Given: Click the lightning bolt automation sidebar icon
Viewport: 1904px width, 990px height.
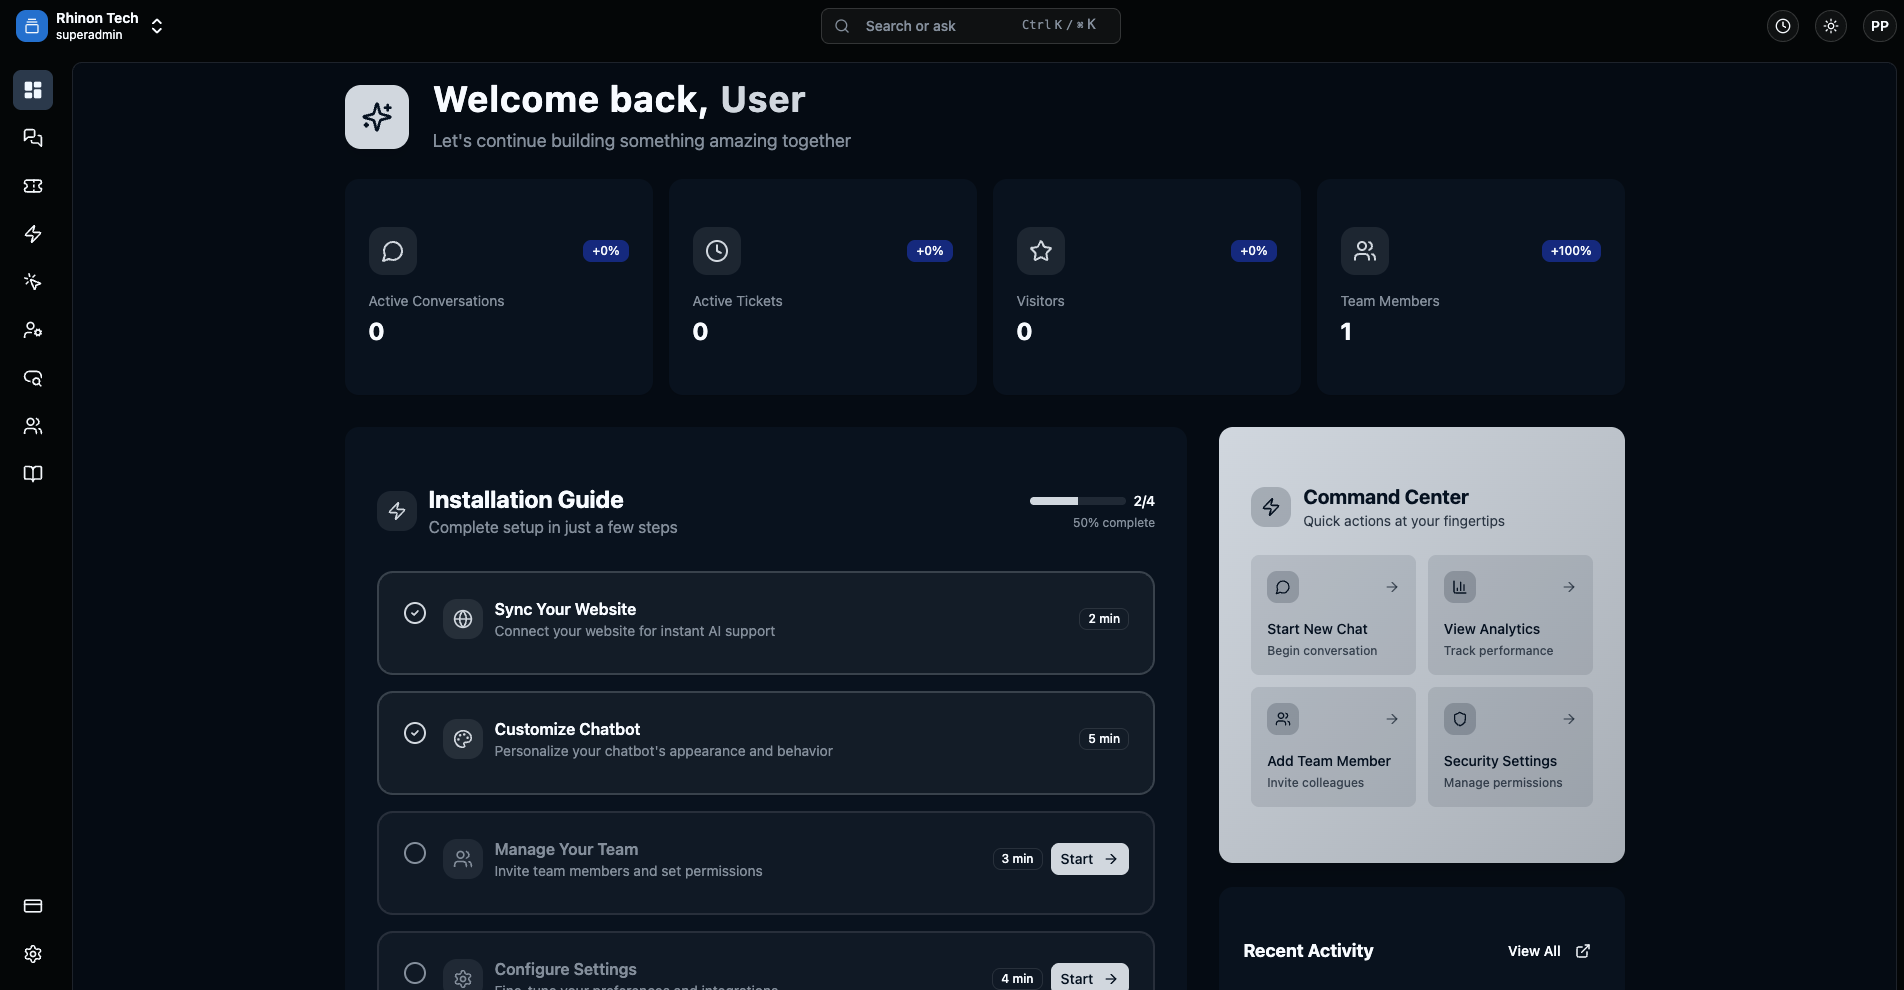Looking at the screenshot, I should coord(33,234).
